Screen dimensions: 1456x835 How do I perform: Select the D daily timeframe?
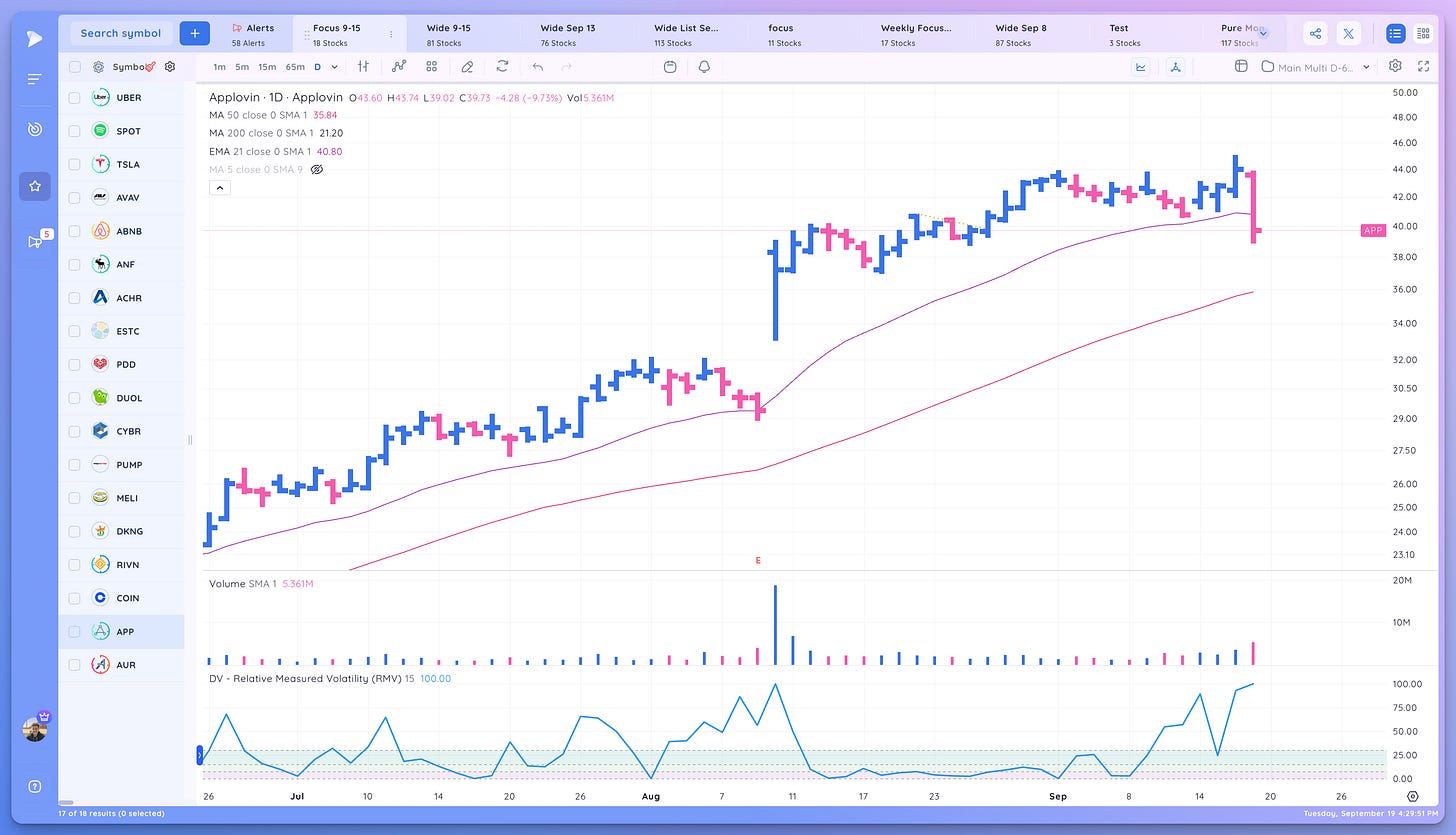tap(317, 67)
